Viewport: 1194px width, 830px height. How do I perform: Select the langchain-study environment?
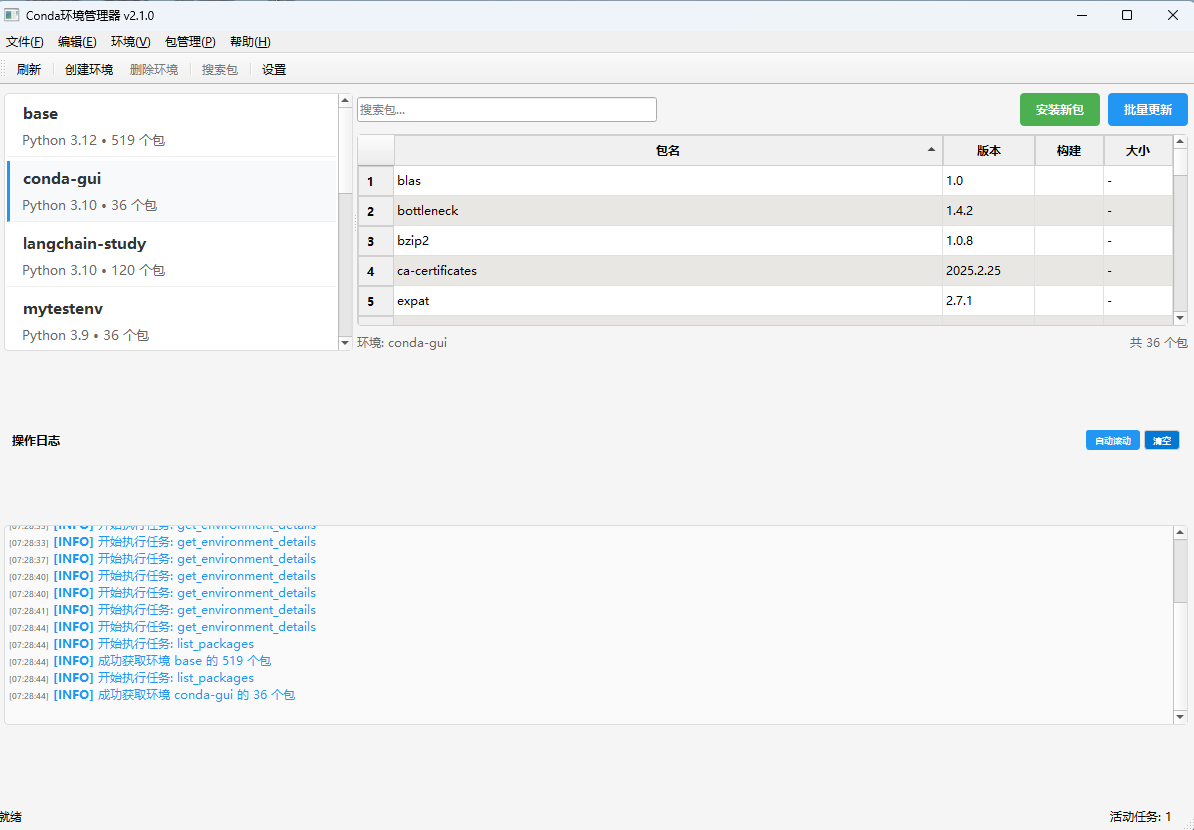(x=172, y=256)
